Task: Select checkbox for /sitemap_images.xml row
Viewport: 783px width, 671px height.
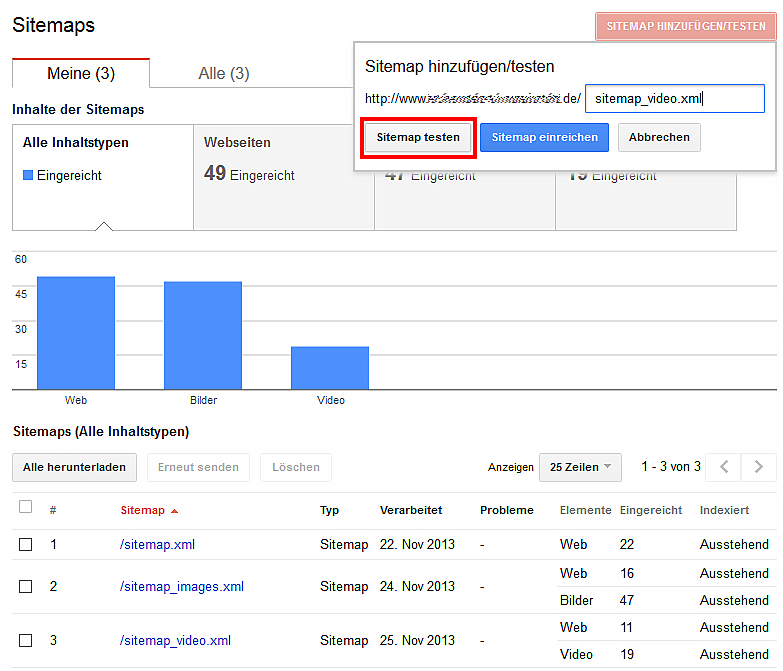Action: pyautogui.click(x=26, y=587)
